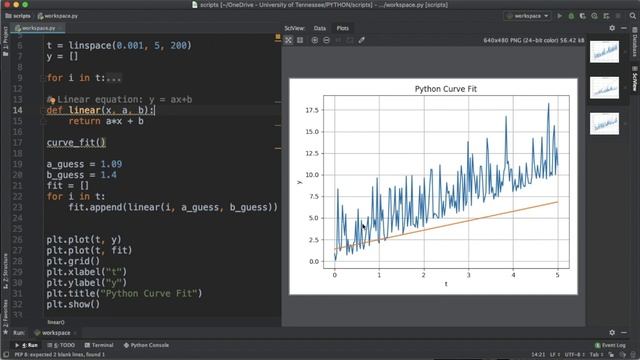Open the Python Console tab
640x360 pixels.
click(146, 345)
